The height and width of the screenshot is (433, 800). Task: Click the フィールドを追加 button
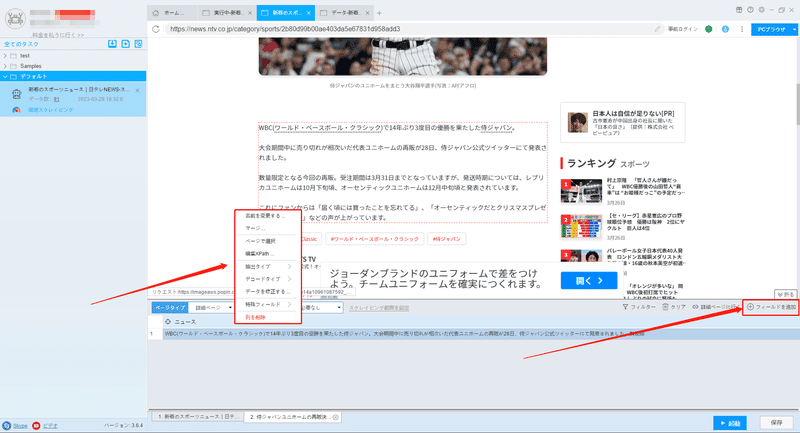tap(771, 307)
